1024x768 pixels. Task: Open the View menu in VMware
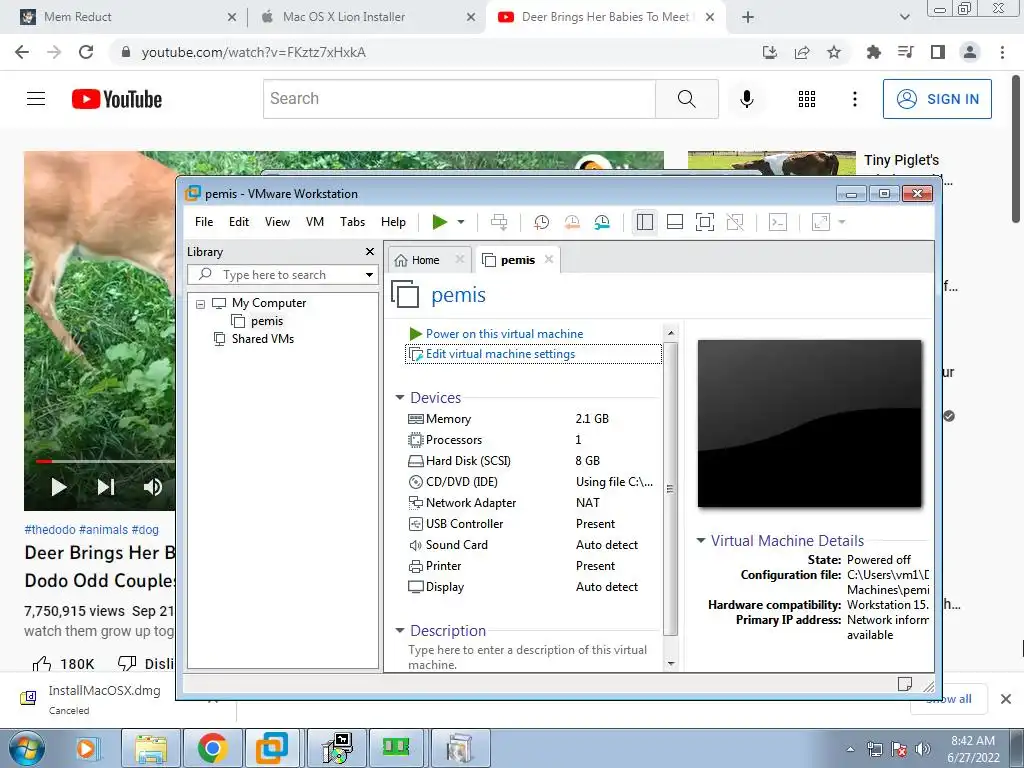pyautogui.click(x=277, y=222)
